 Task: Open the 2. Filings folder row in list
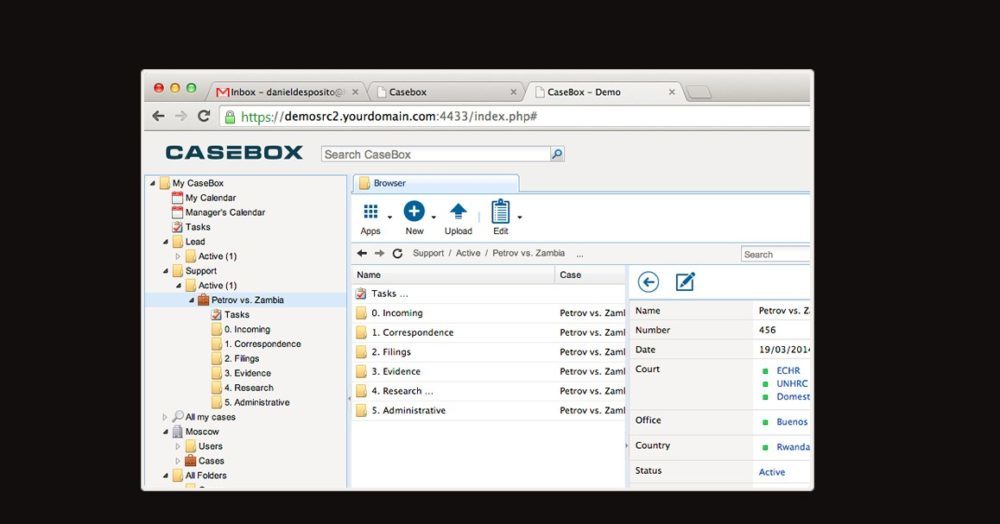click(x=391, y=352)
